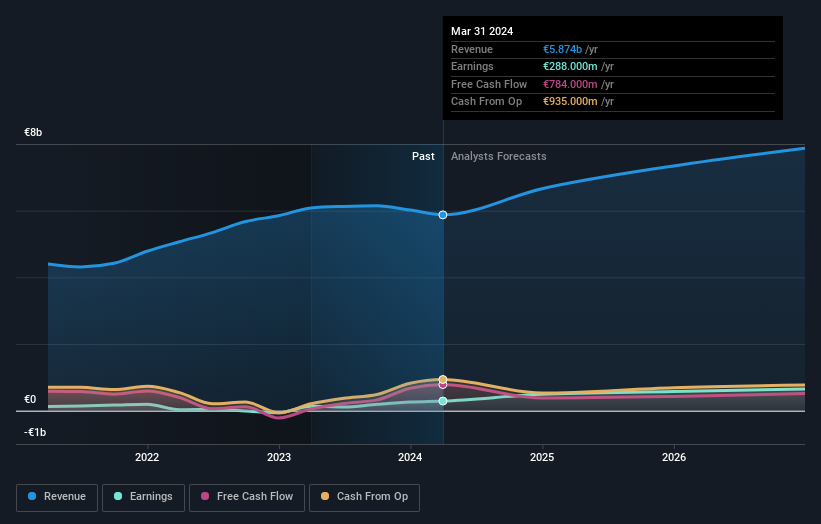Click the Free Cash Flow label in tooltip
Image resolution: width=821 pixels, height=524 pixels.
[x=489, y=84]
